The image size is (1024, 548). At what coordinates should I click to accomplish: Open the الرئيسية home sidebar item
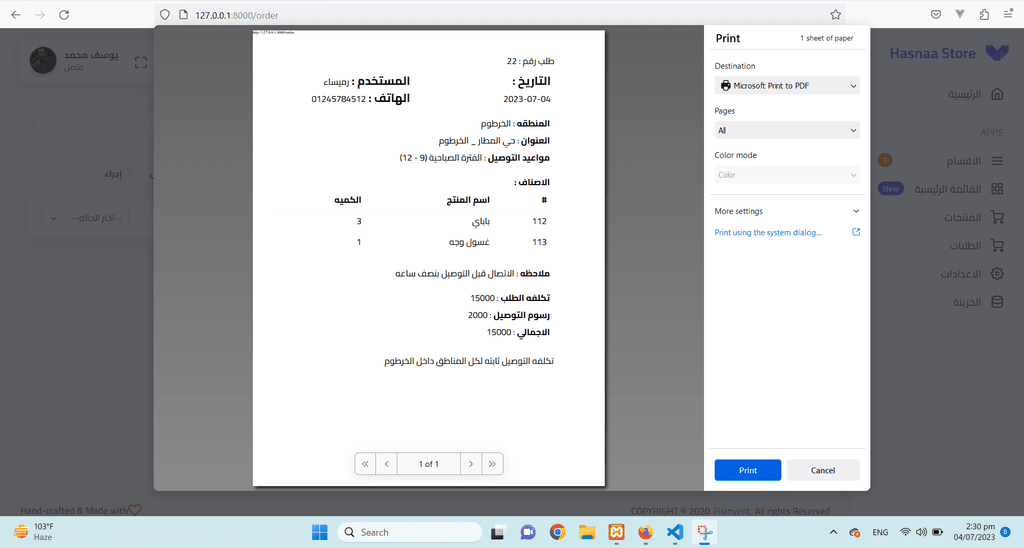(976, 95)
